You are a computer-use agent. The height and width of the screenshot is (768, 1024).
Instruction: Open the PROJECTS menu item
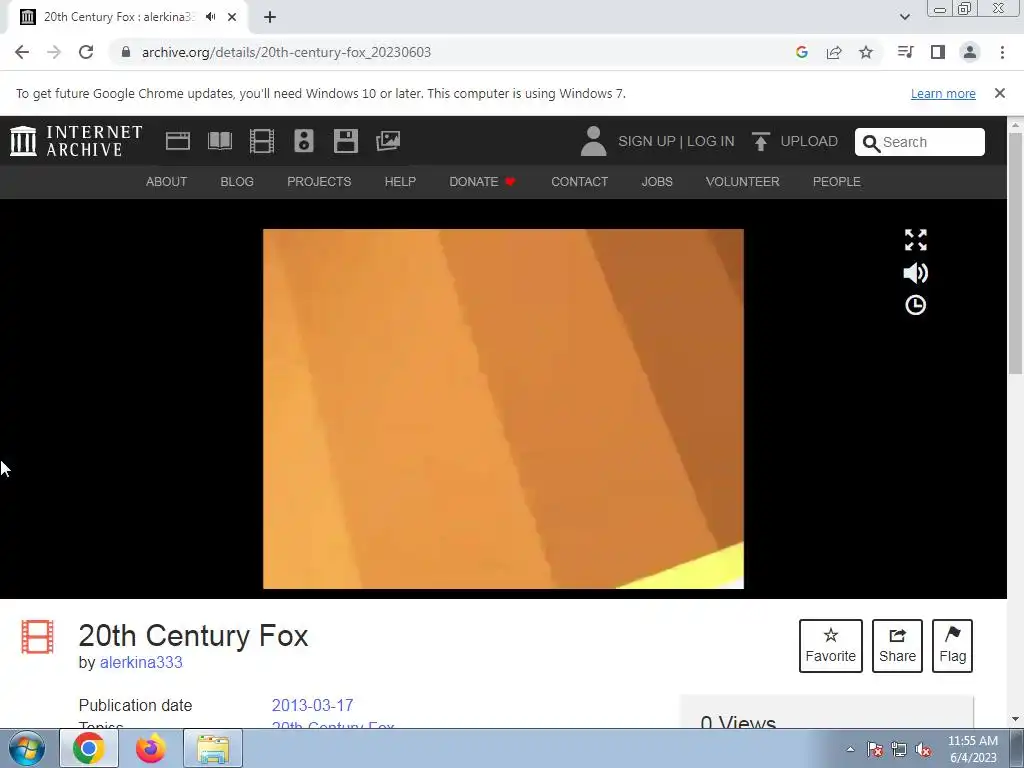tap(319, 182)
